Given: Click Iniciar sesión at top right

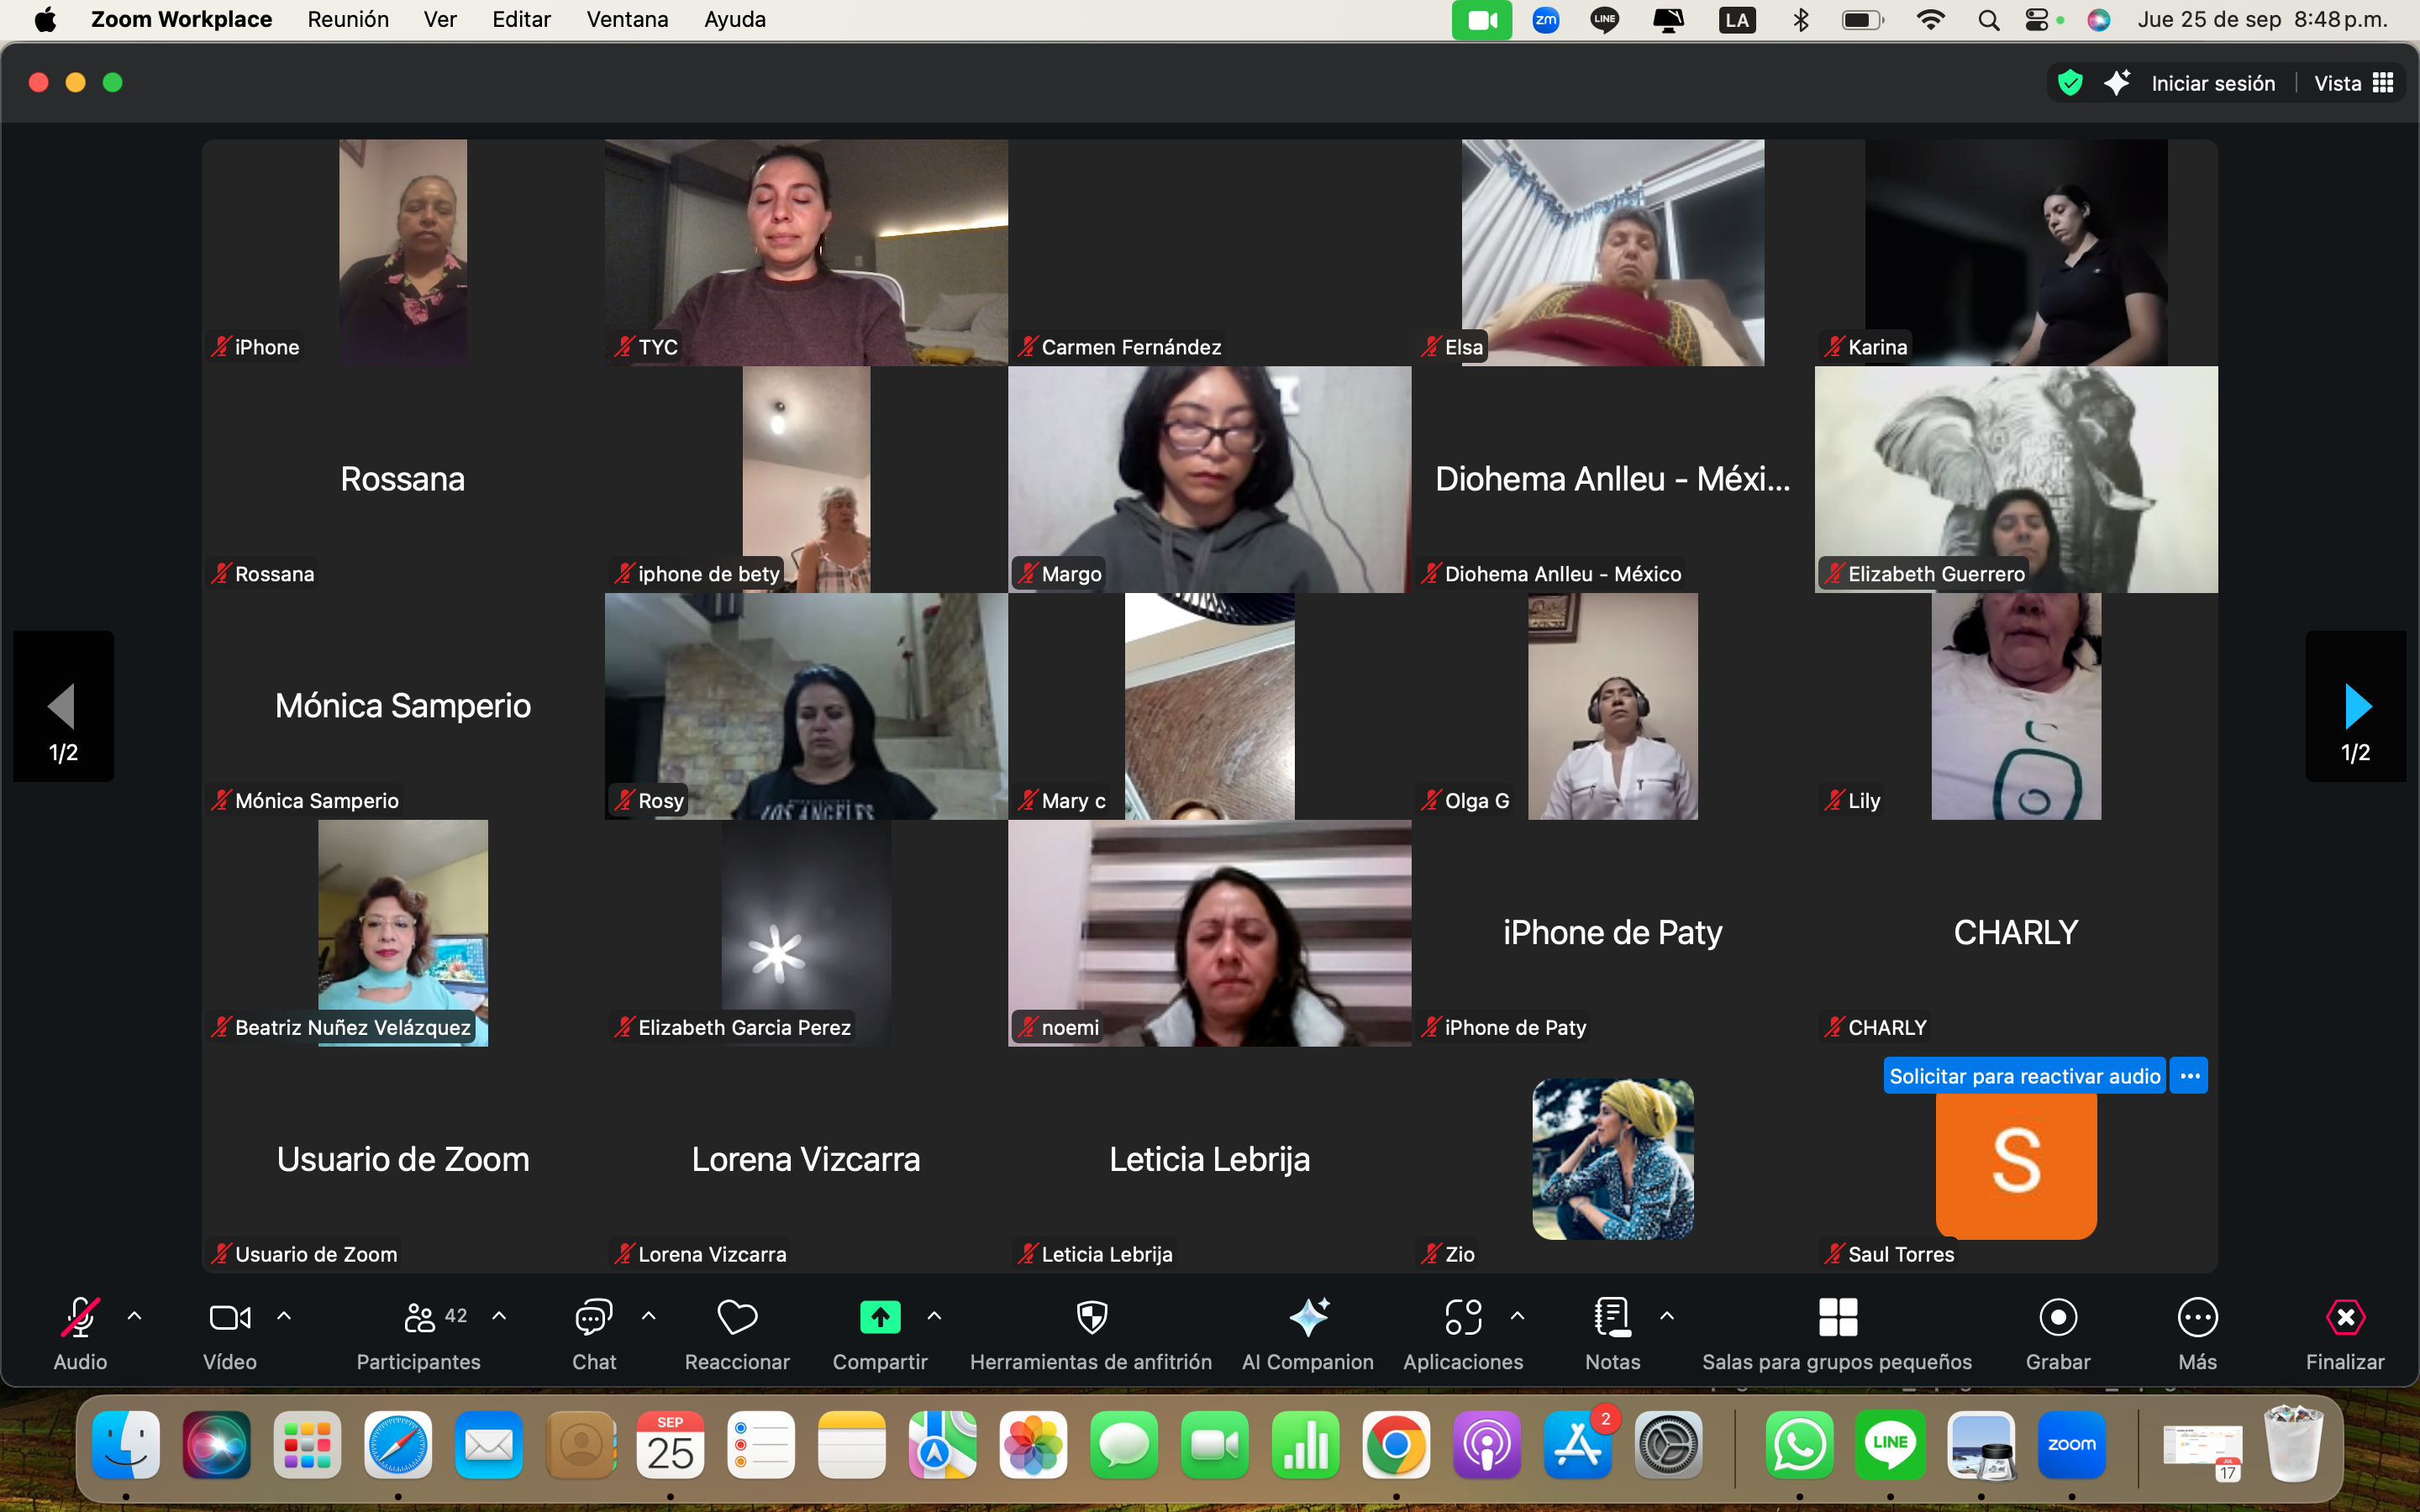Looking at the screenshot, I should pyautogui.click(x=2212, y=83).
